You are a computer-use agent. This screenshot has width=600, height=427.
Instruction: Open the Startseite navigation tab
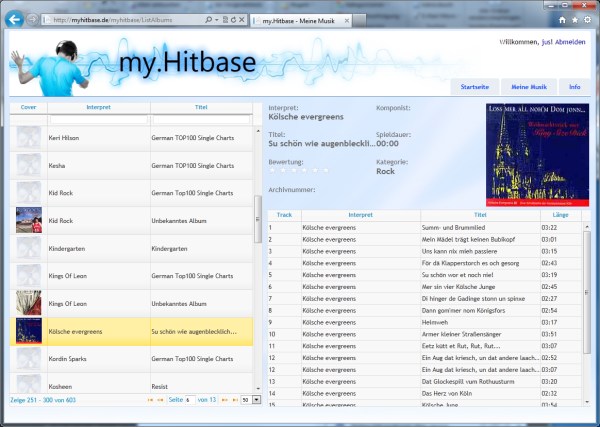pos(474,87)
